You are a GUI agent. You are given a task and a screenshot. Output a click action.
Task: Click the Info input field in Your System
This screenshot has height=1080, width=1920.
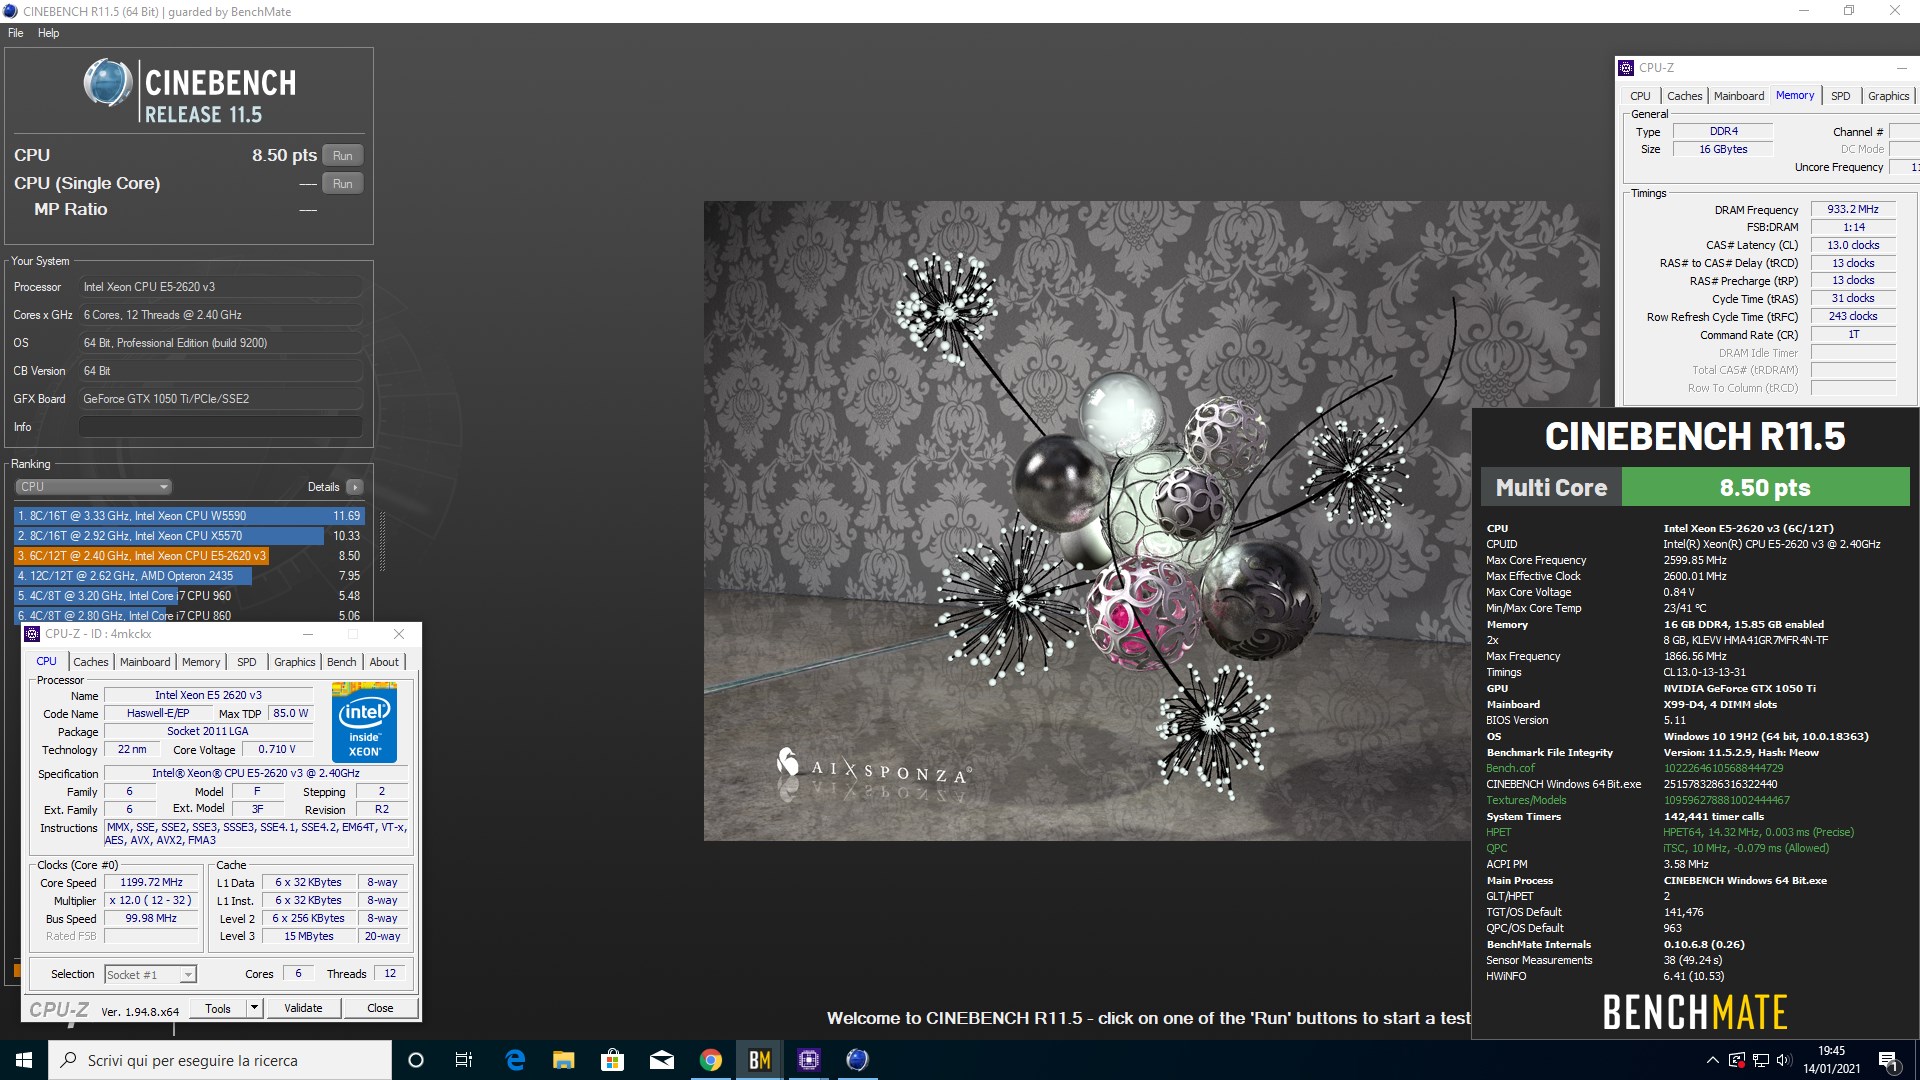(220, 427)
